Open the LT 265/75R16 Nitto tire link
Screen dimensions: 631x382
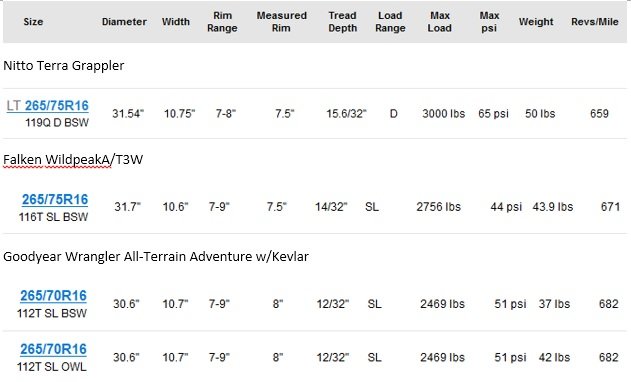(x=47, y=105)
